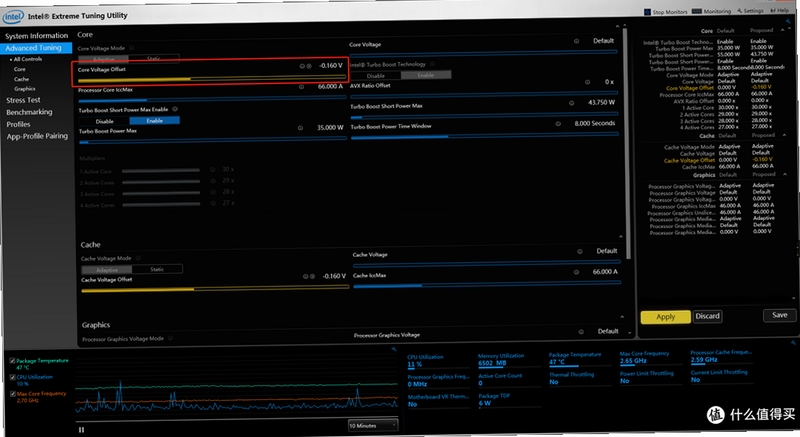Select Cache sub-item in sidebar
800x437 pixels.
[21, 79]
